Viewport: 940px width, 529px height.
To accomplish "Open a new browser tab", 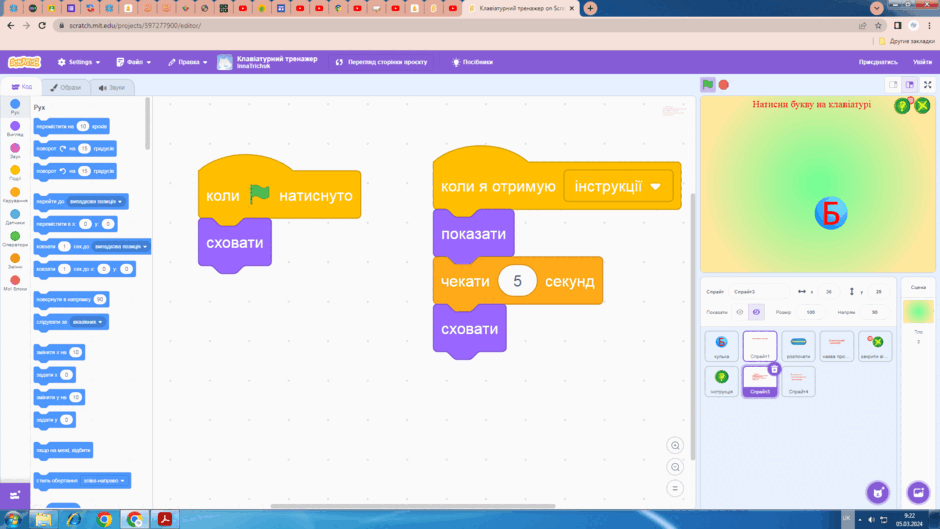I will coord(590,8).
